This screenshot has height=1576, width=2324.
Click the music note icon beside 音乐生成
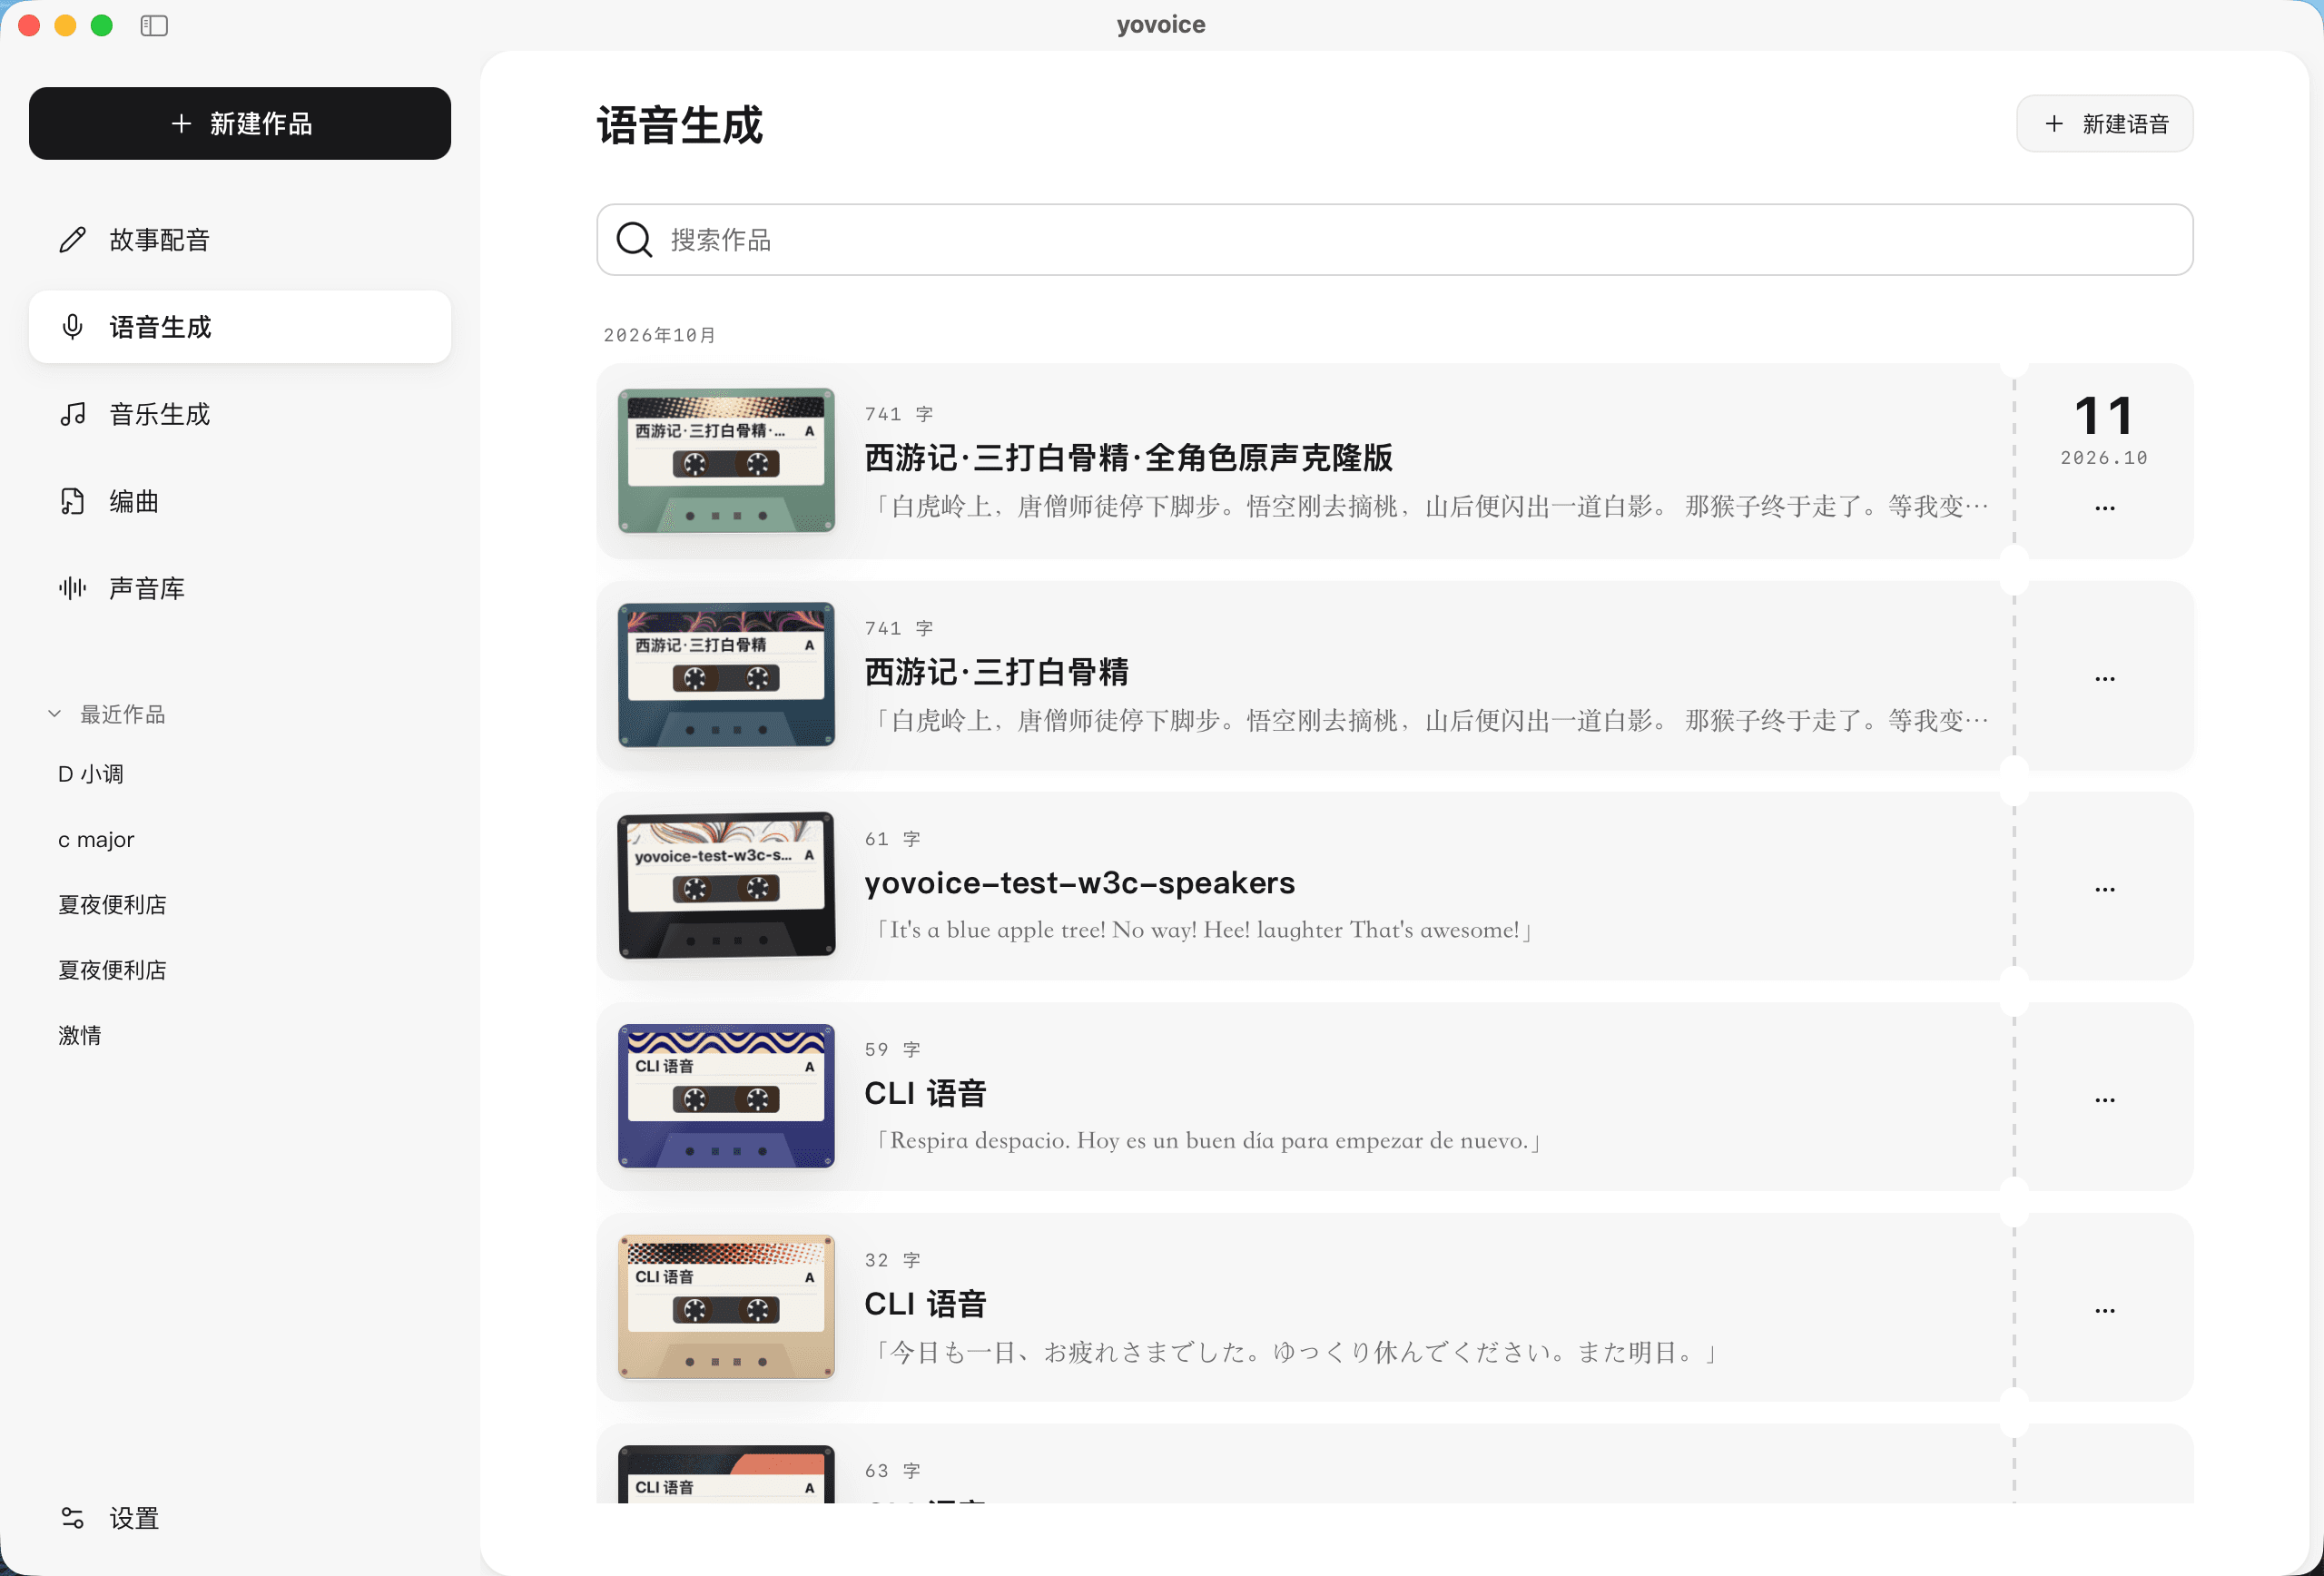(73, 414)
